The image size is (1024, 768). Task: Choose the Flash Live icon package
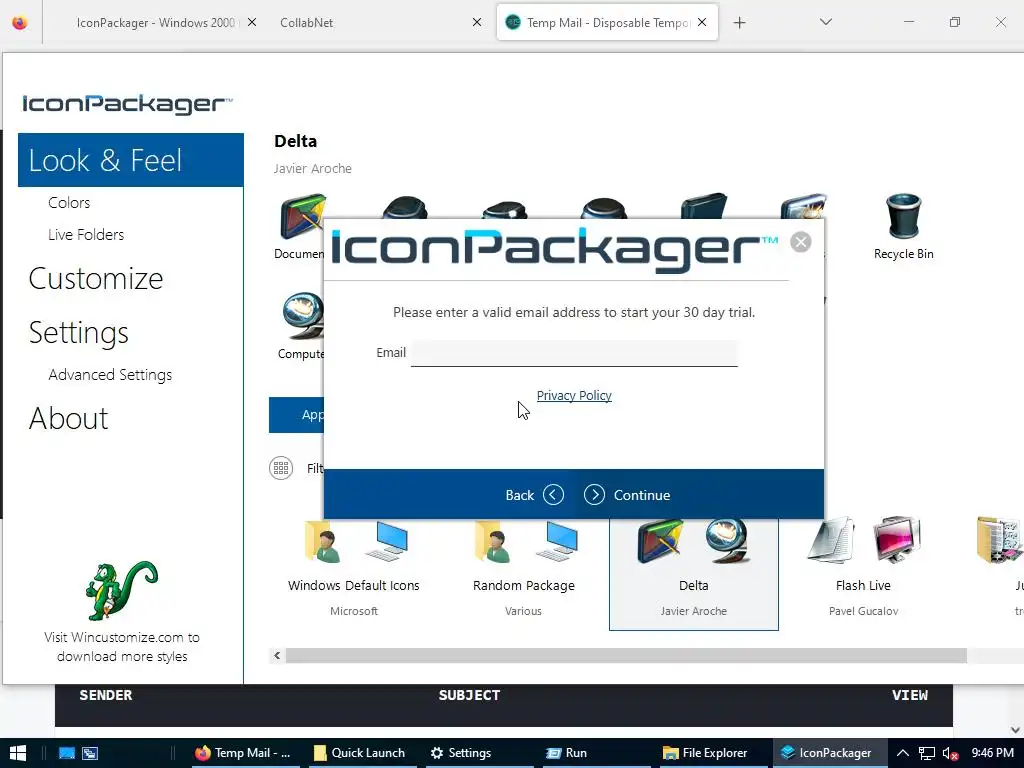click(x=863, y=573)
